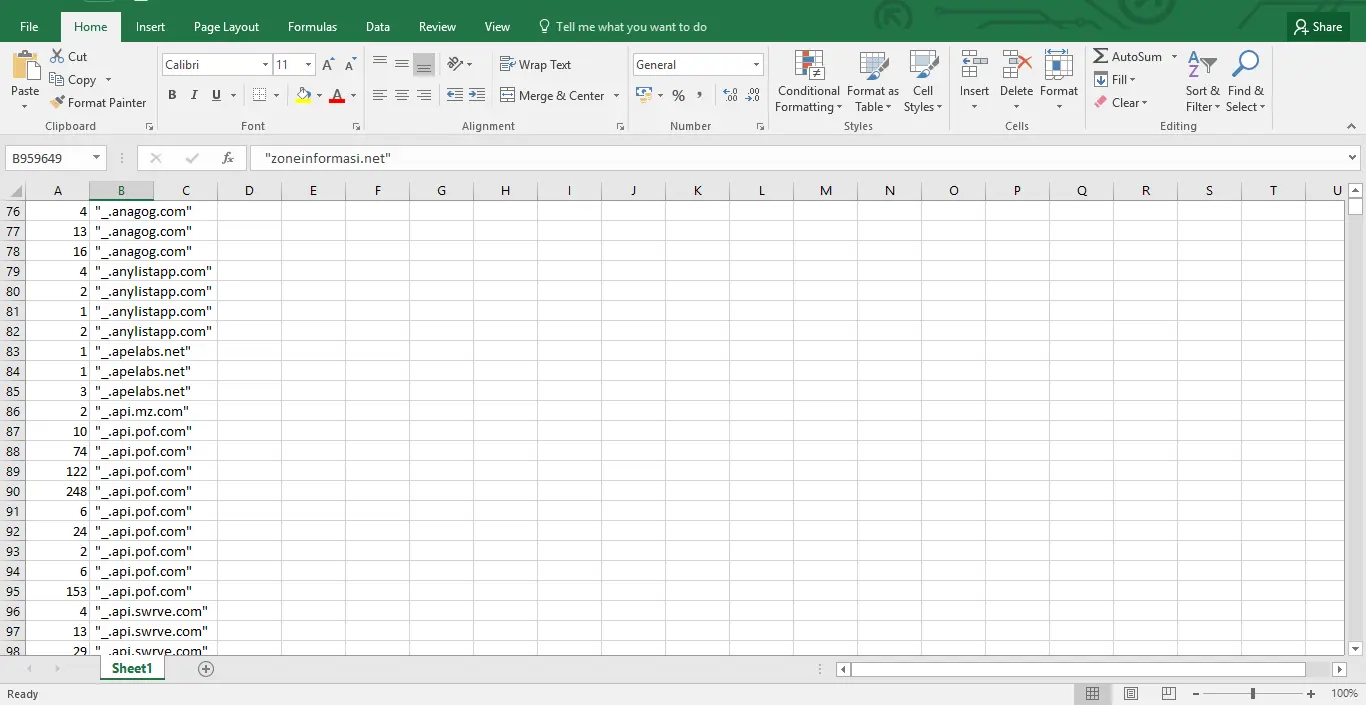Apply the red Font Color swatch
This screenshot has width=1366, height=705.
click(337, 95)
